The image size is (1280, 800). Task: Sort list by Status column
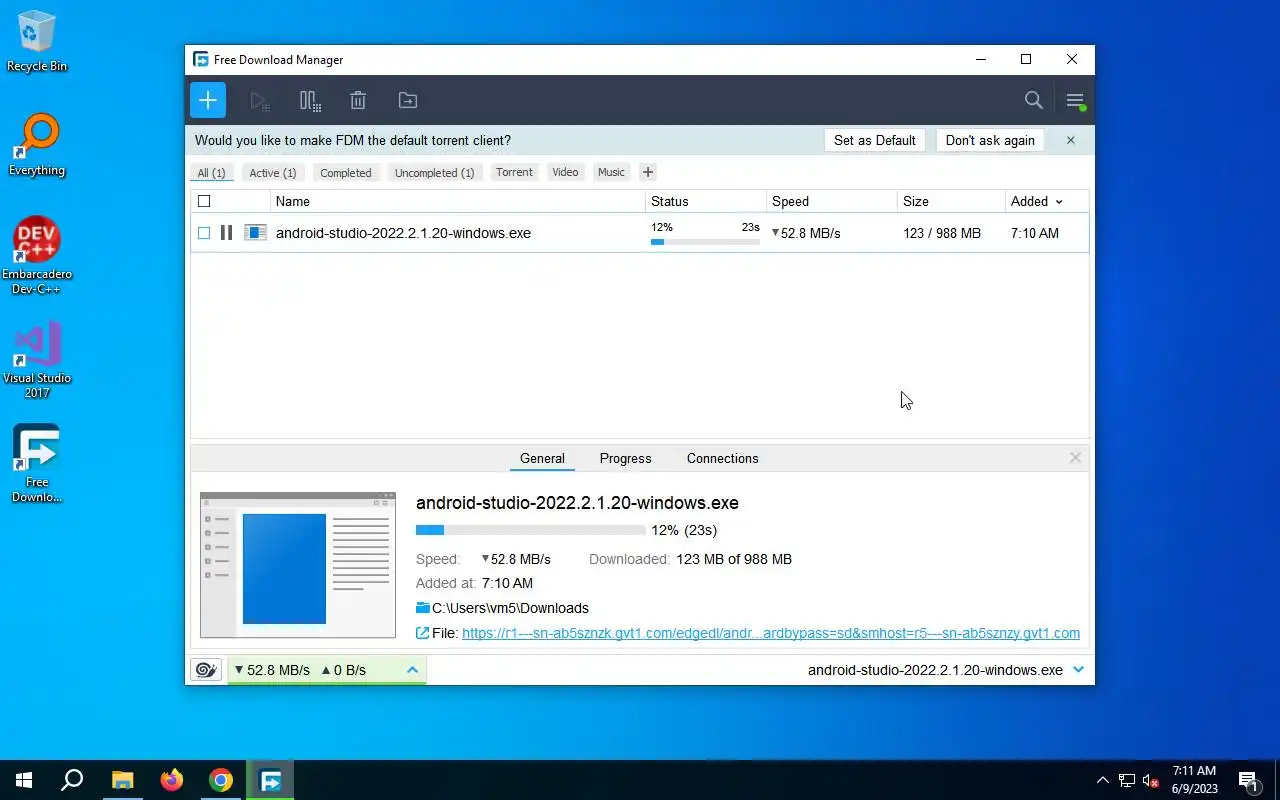click(x=705, y=201)
